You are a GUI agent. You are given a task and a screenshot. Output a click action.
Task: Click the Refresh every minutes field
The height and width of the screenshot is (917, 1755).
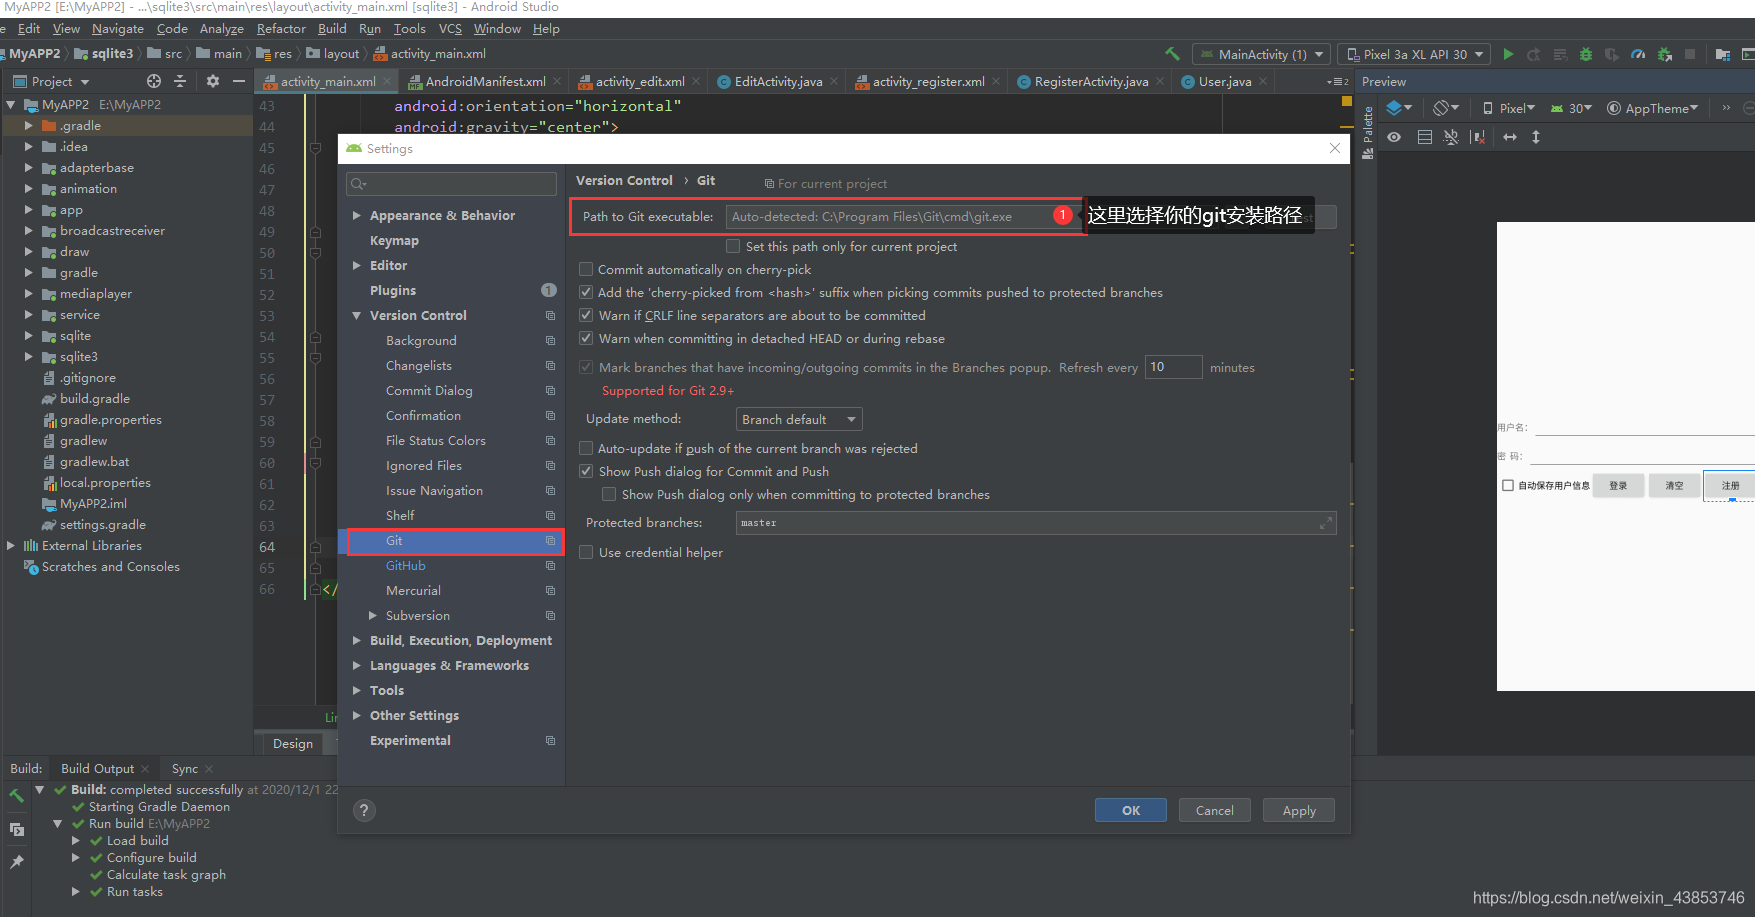click(x=1173, y=367)
